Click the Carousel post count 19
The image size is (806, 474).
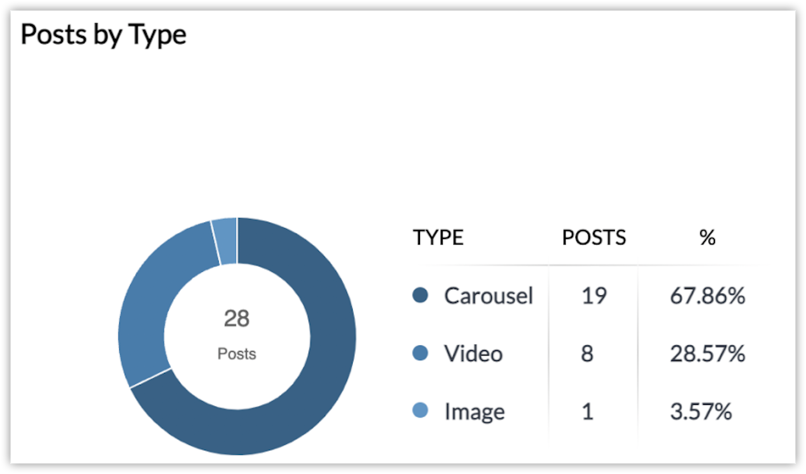click(594, 296)
